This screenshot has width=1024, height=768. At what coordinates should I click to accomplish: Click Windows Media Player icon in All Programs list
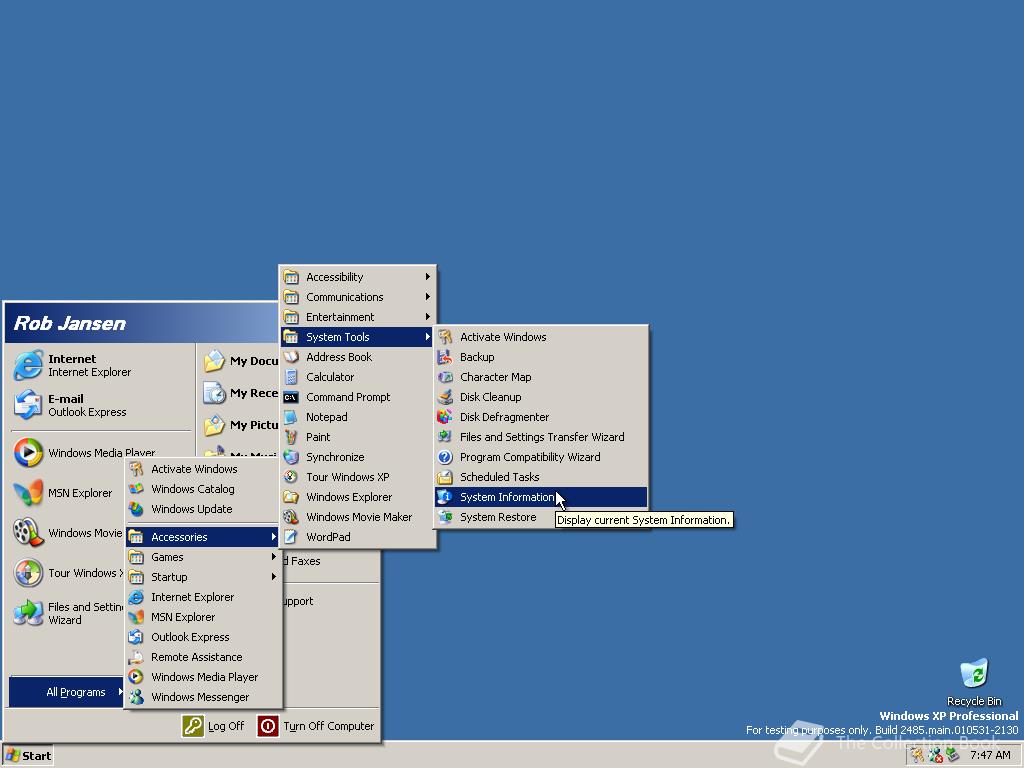pyautogui.click(x=136, y=677)
